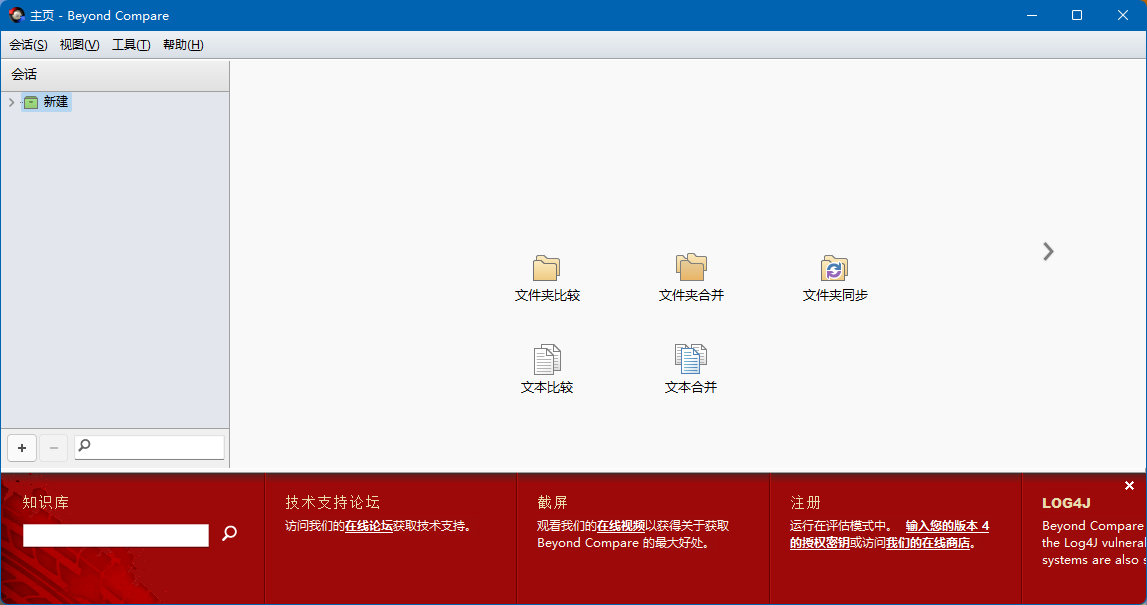The width and height of the screenshot is (1147, 605).
Task: Close the red tips banner
Action: pyautogui.click(x=1129, y=486)
